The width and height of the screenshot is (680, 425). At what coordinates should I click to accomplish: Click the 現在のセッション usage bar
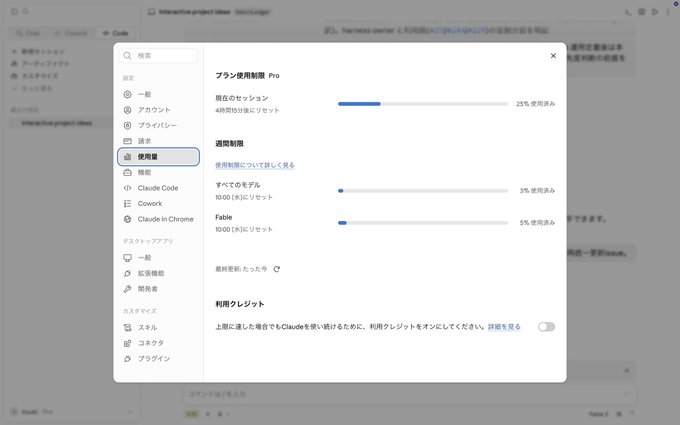423,104
